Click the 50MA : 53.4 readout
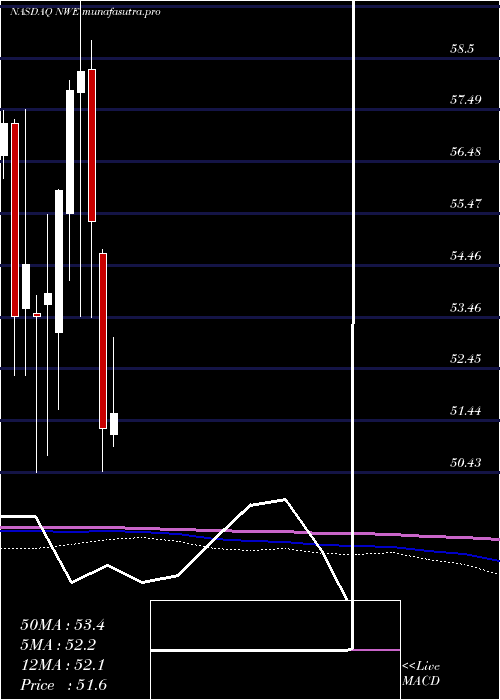 [x=62, y=625]
